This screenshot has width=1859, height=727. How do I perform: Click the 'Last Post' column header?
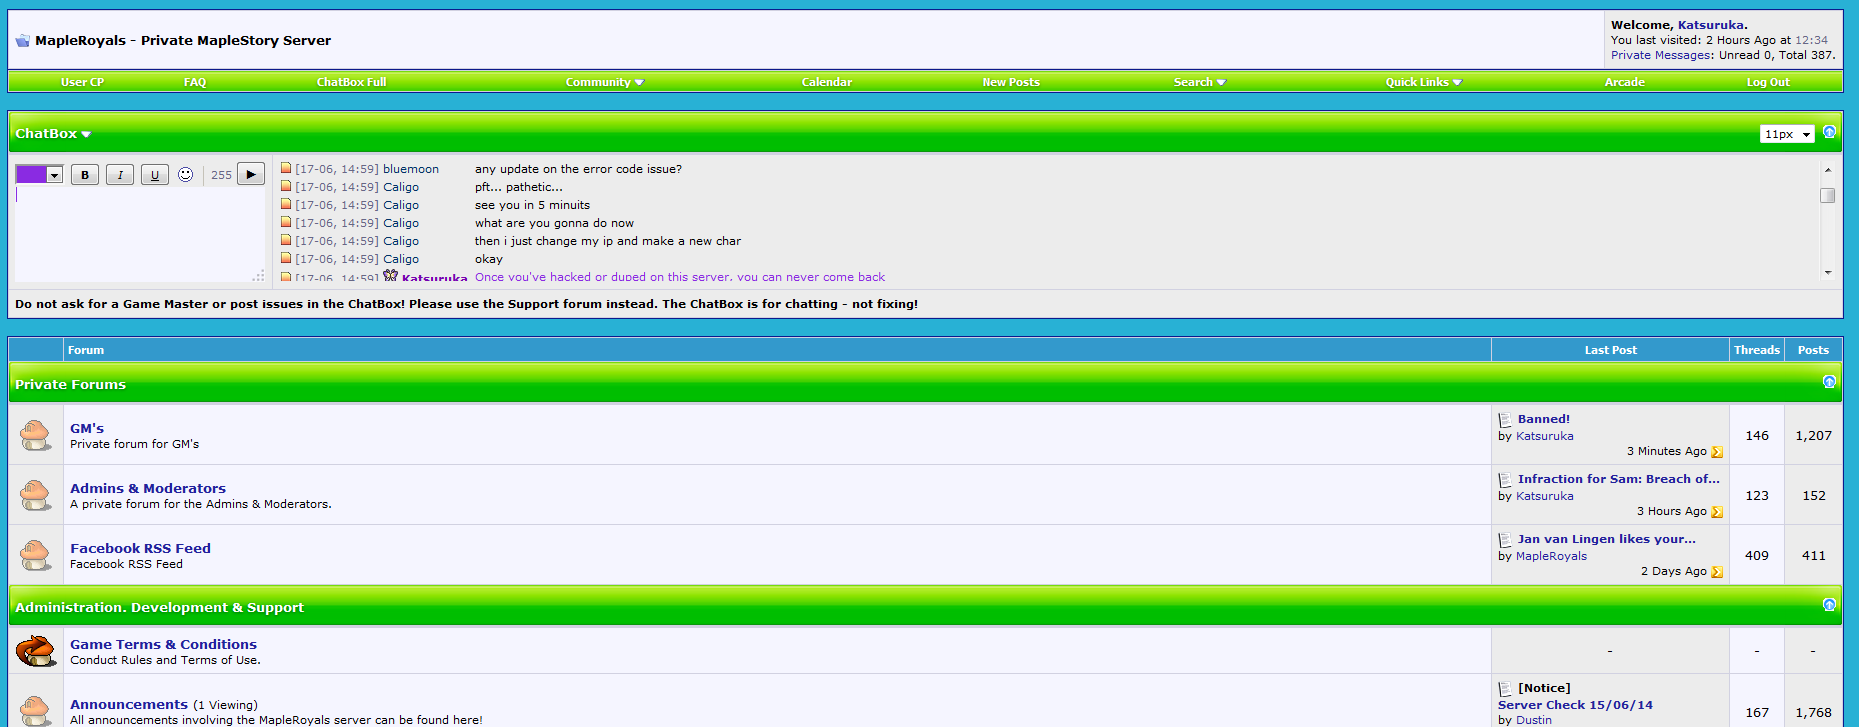click(1610, 350)
